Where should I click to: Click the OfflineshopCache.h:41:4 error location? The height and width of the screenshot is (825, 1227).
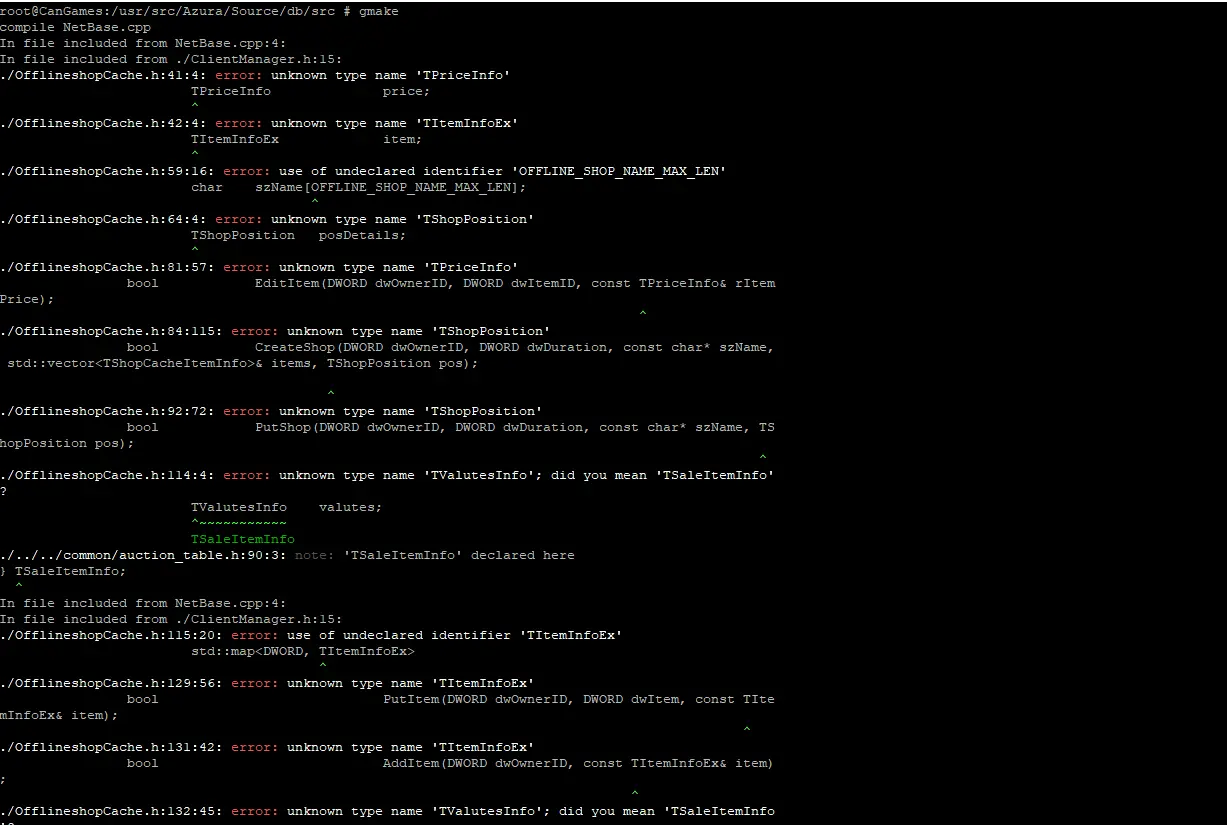[103, 75]
